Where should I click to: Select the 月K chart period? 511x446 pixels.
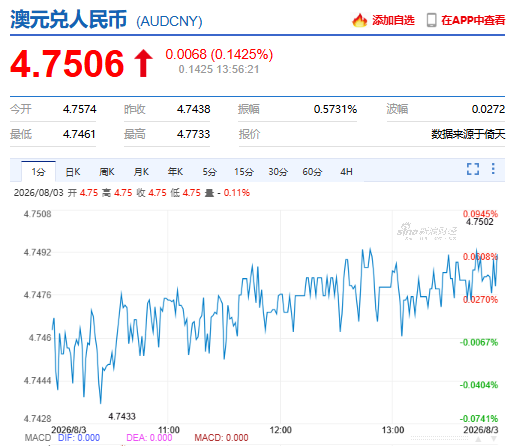tap(141, 172)
